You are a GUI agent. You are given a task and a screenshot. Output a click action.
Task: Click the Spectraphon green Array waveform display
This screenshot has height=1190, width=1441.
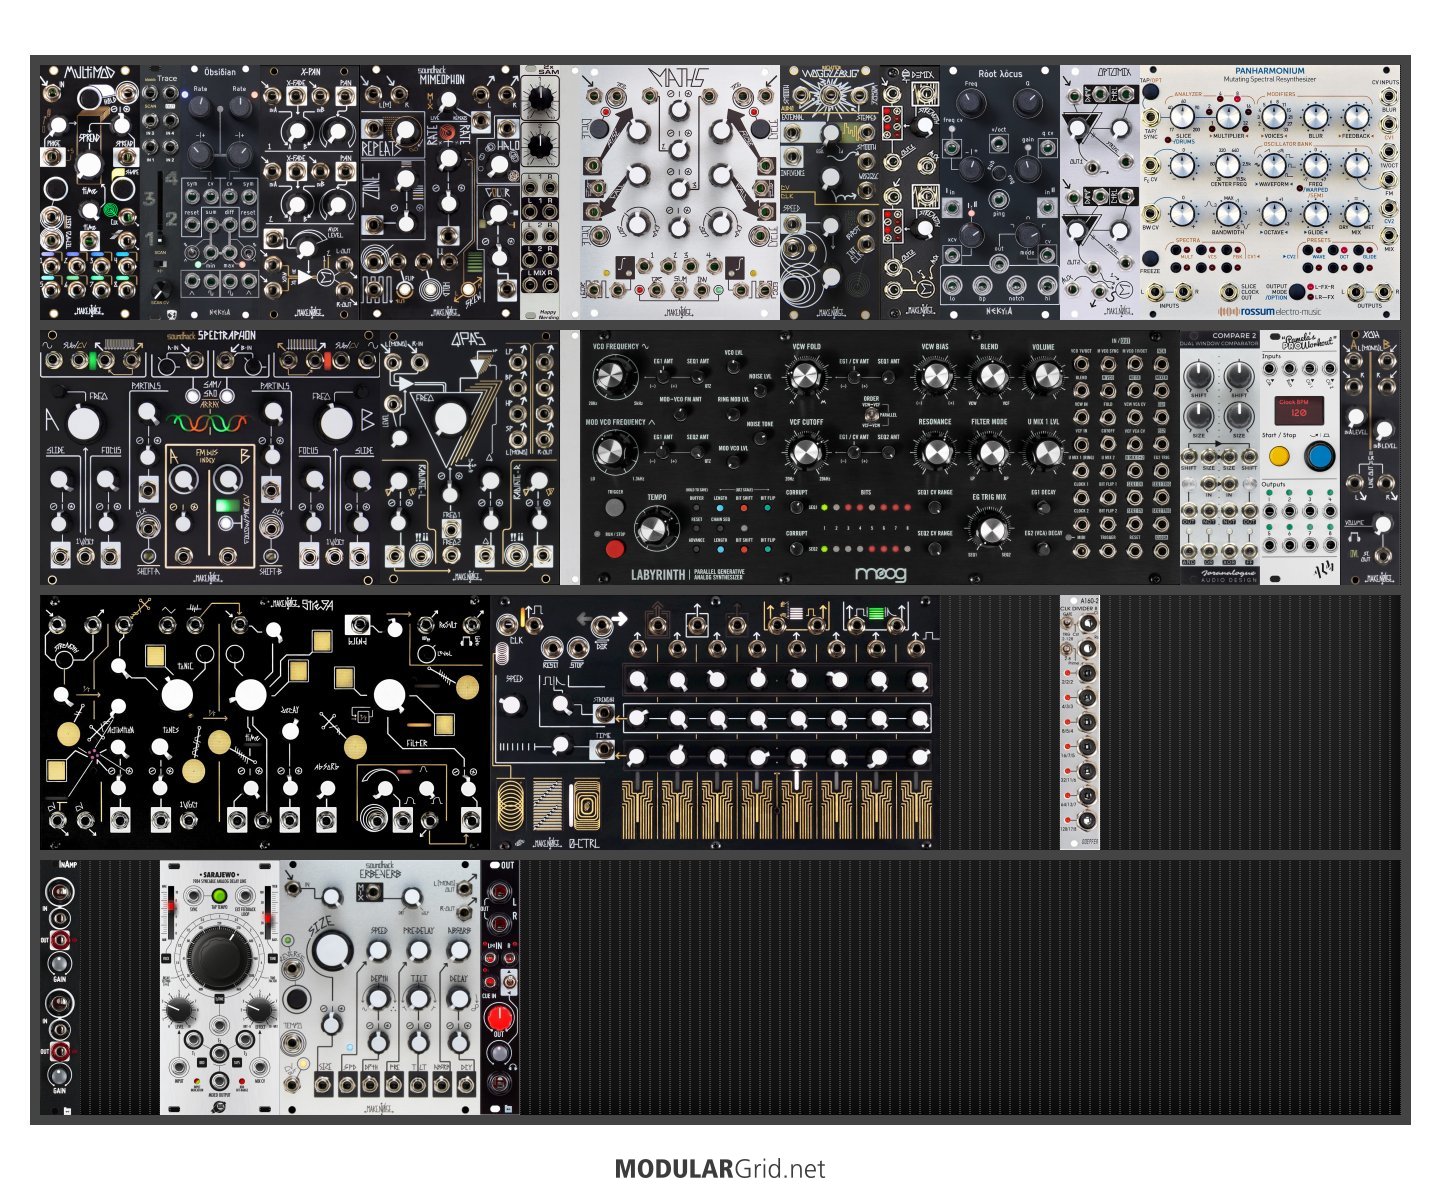(x=209, y=424)
